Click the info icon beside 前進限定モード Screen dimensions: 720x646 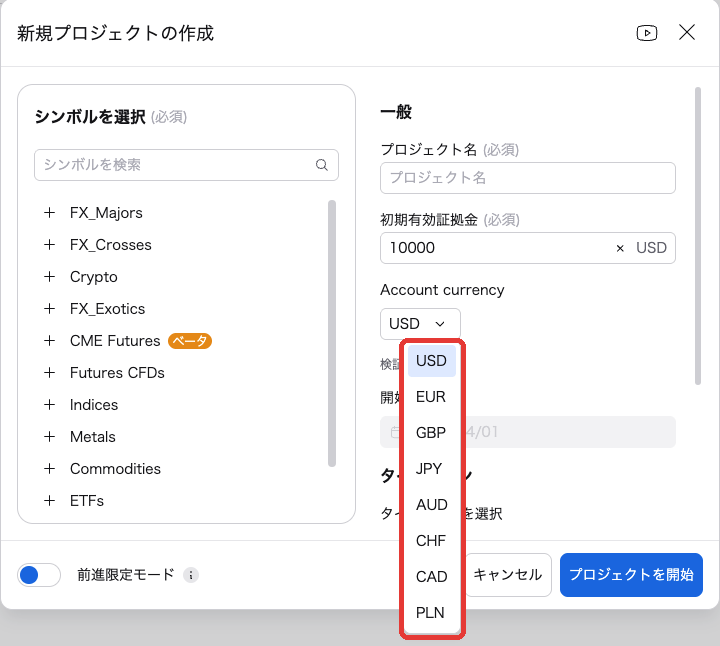191,575
